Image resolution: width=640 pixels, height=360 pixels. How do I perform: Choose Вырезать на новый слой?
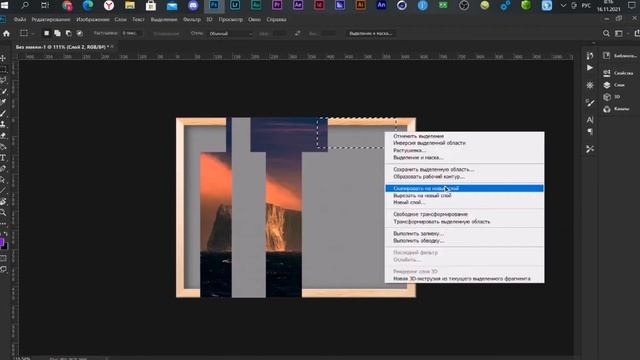point(464,196)
